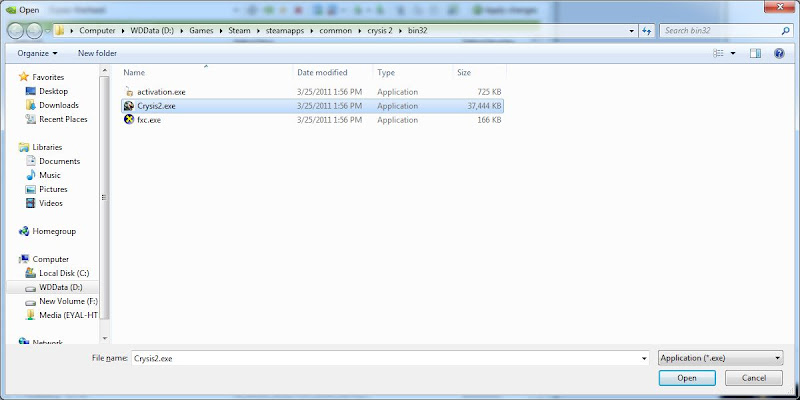The height and width of the screenshot is (400, 800).
Task: Select New Volume (F:) drive
Action: pyautogui.click(x=68, y=301)
